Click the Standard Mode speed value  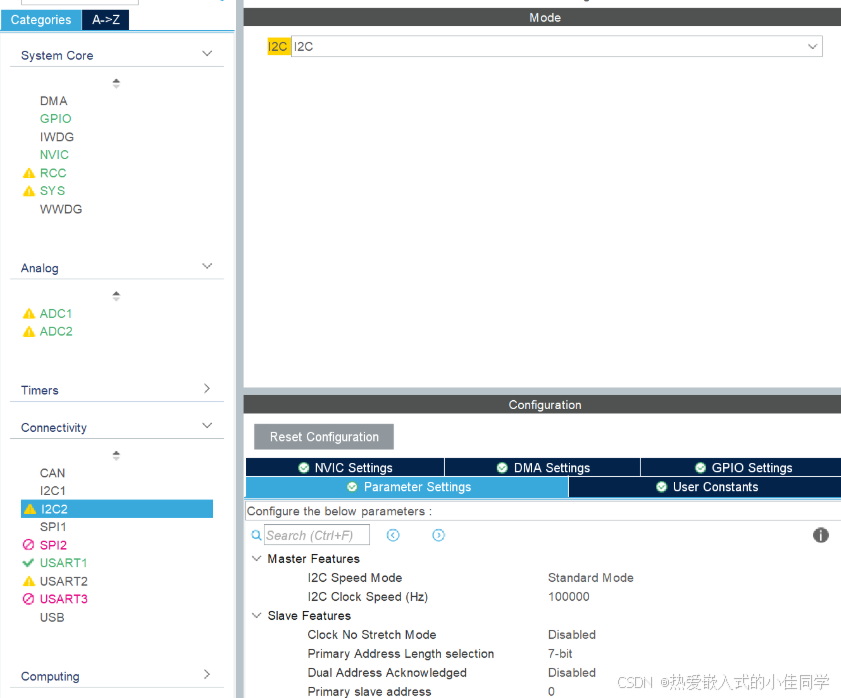click(x=591, y=578)
